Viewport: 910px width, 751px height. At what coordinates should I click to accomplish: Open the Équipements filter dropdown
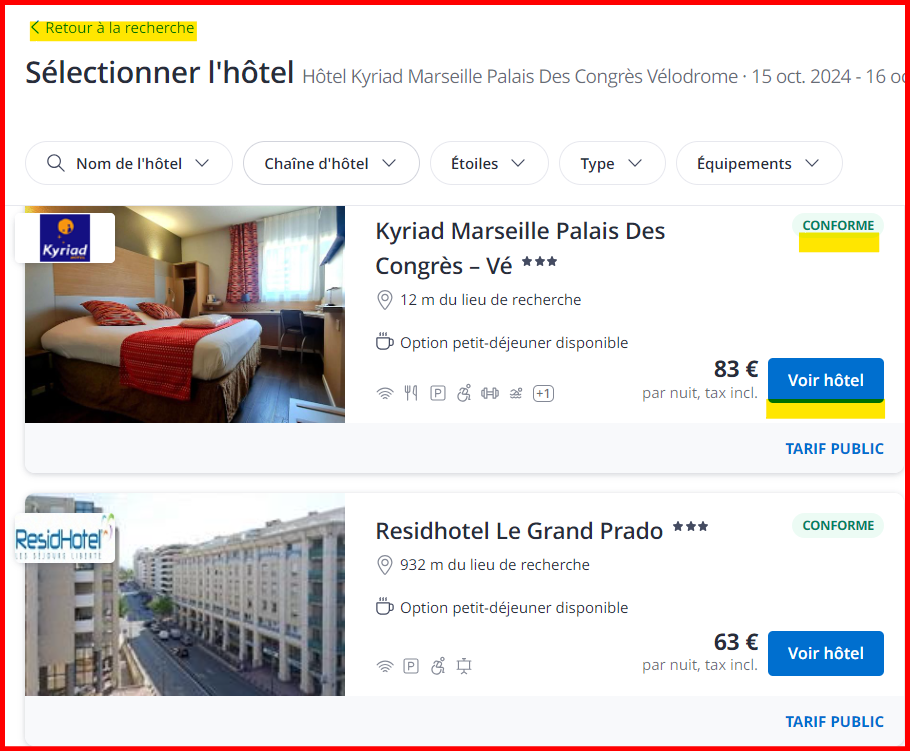pos(759,163)
